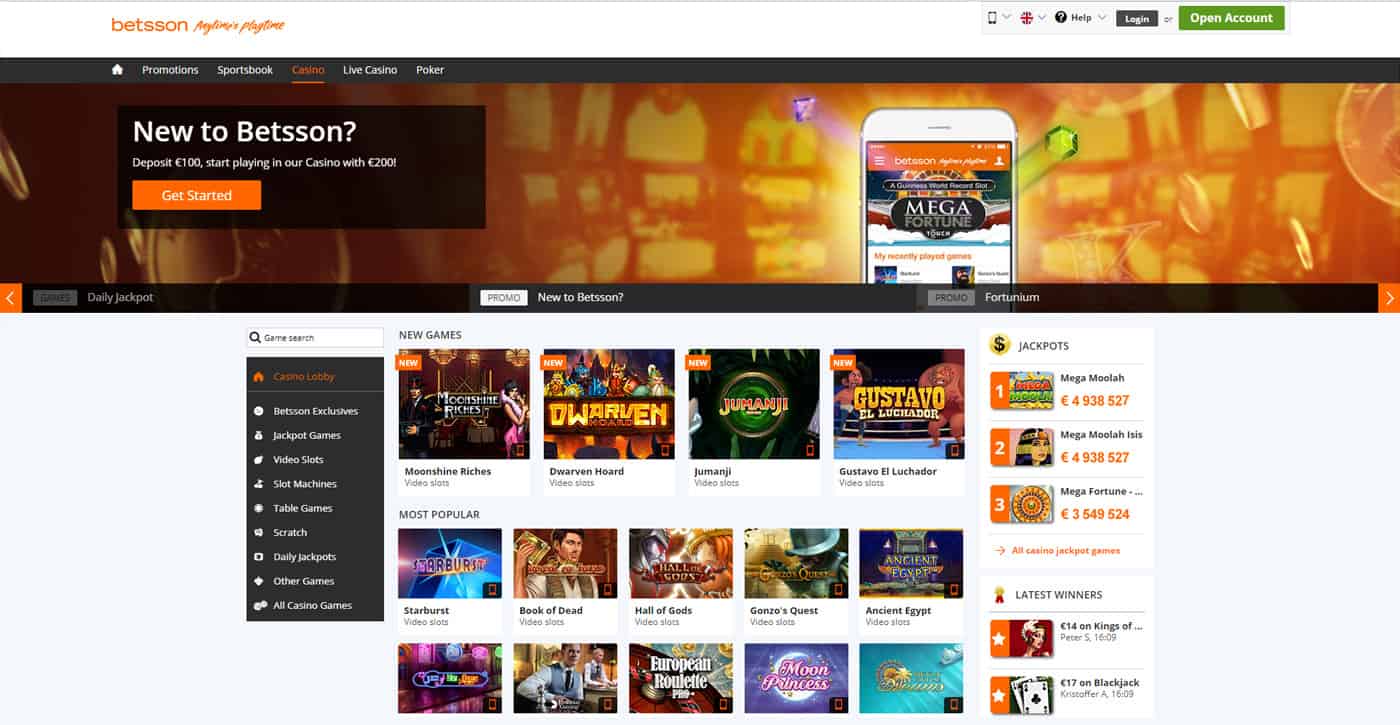Viewport: 1400px width, 725px height.
Task: Open Starburst game thumbnail
Action: pos(450,564)
